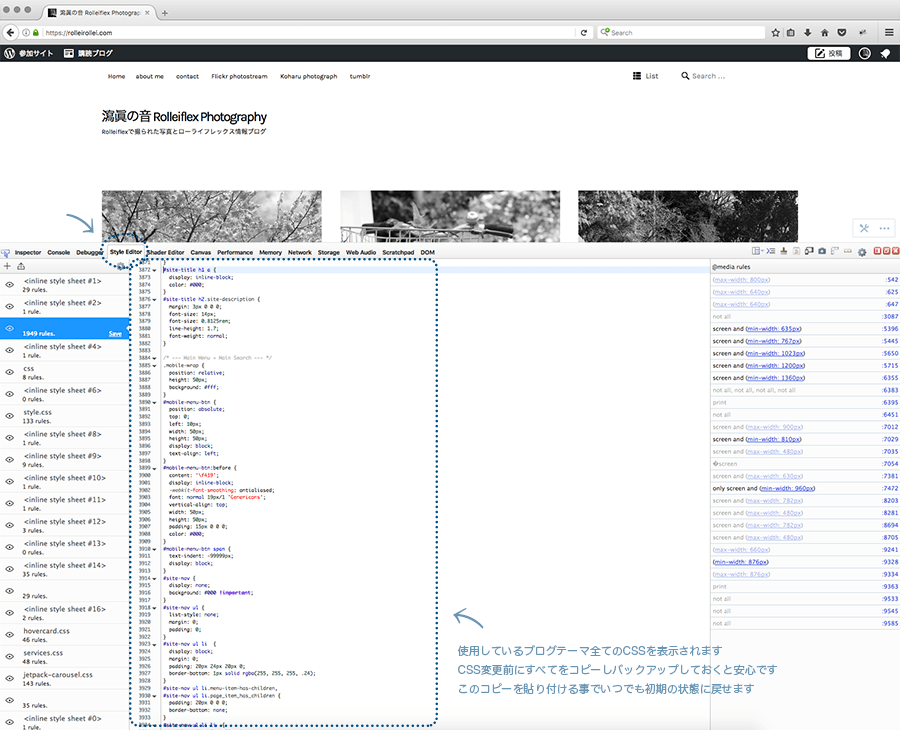
Task: Click the Pocket icon in the toolbar
Action: pyautogui.click(x=840, y=32)
